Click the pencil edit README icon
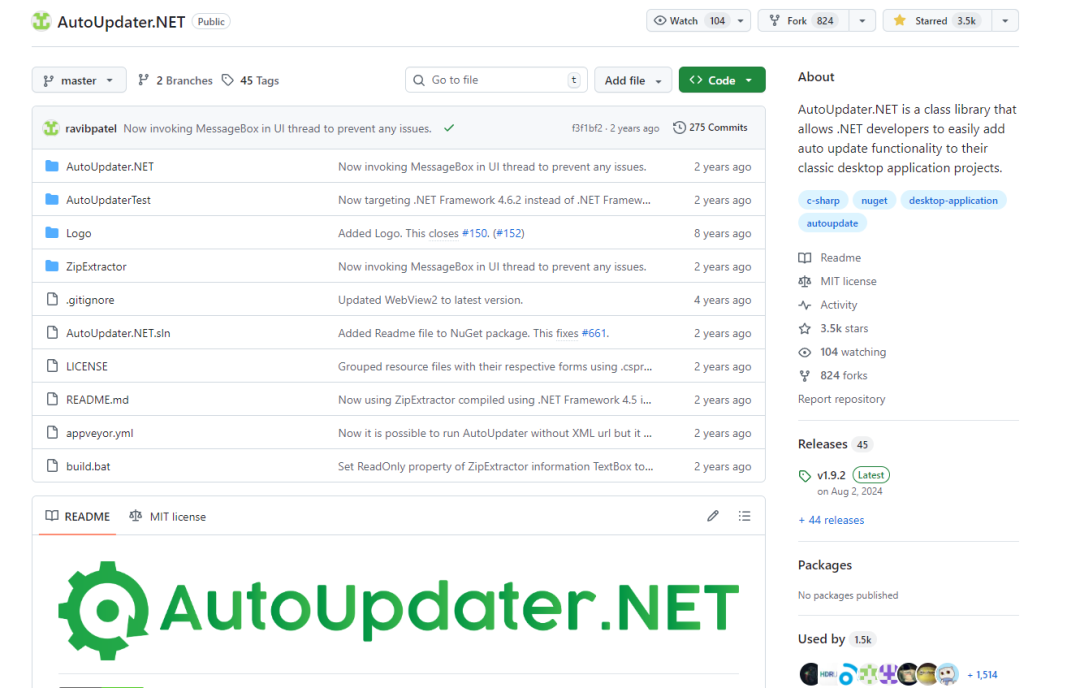Viewport: 1080px width, 688px height. (x=713, y=516)
